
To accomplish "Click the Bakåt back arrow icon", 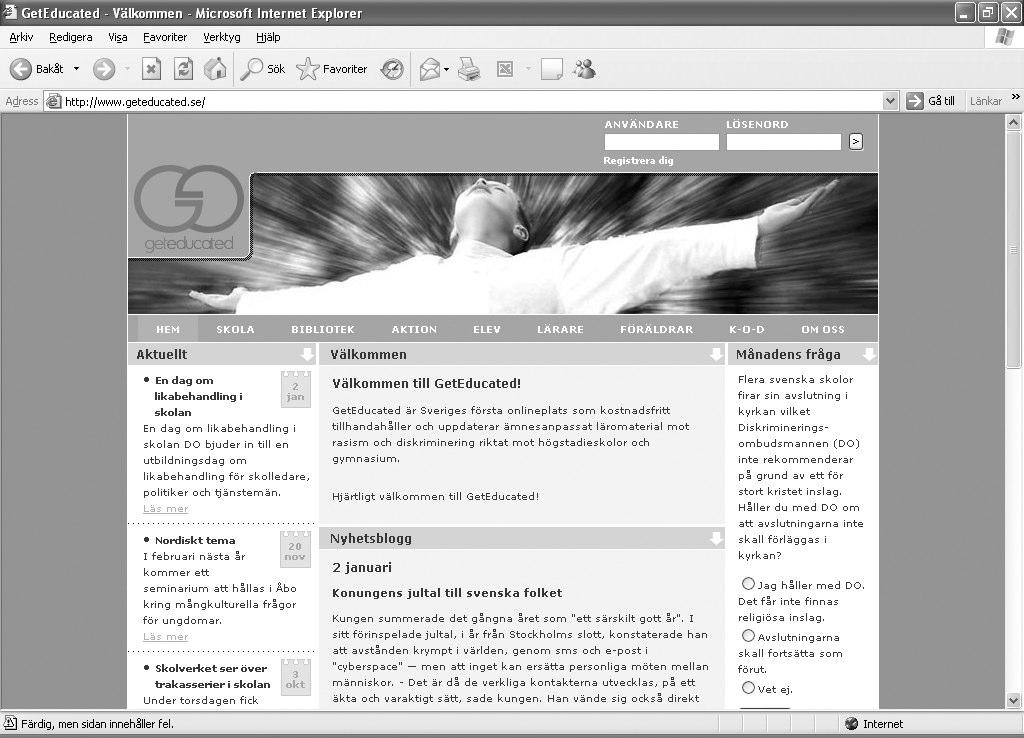I will click(20, 69).
